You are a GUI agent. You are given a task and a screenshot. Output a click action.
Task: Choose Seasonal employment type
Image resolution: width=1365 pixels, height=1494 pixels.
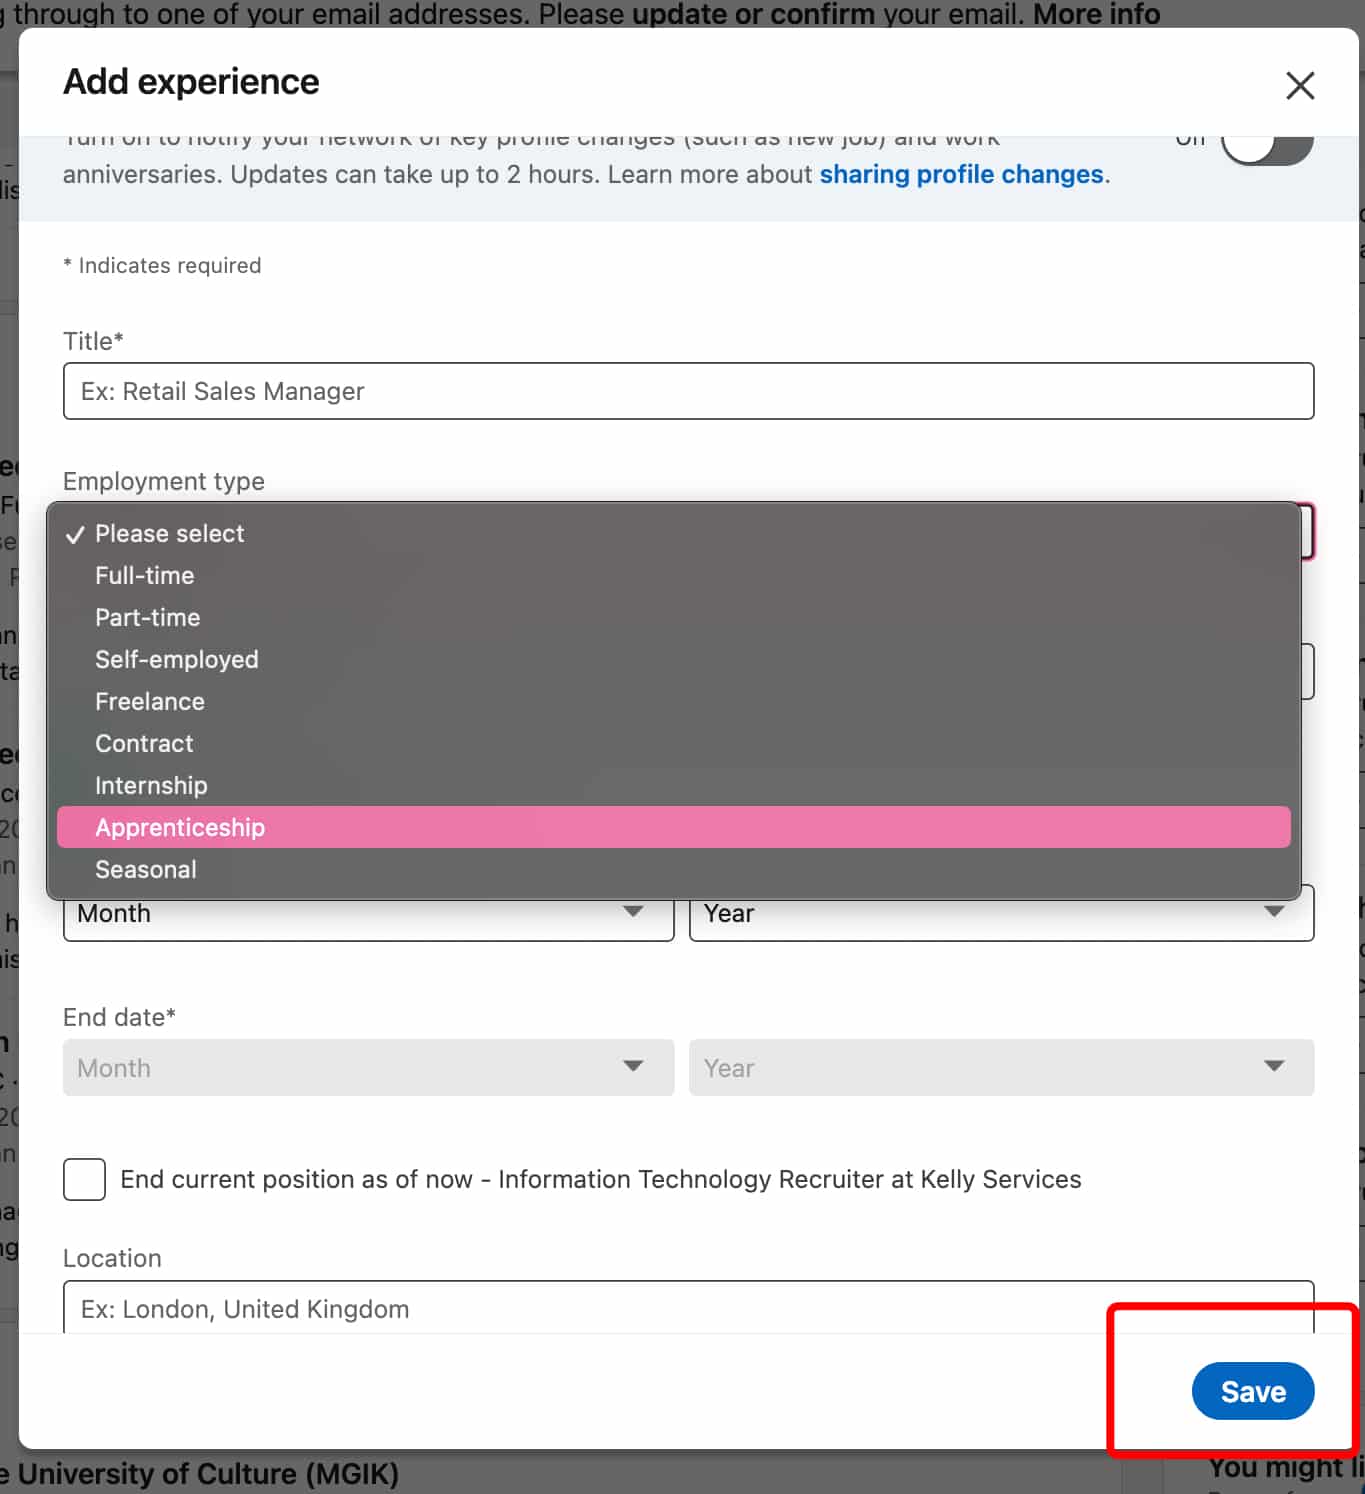coord(145,869)
